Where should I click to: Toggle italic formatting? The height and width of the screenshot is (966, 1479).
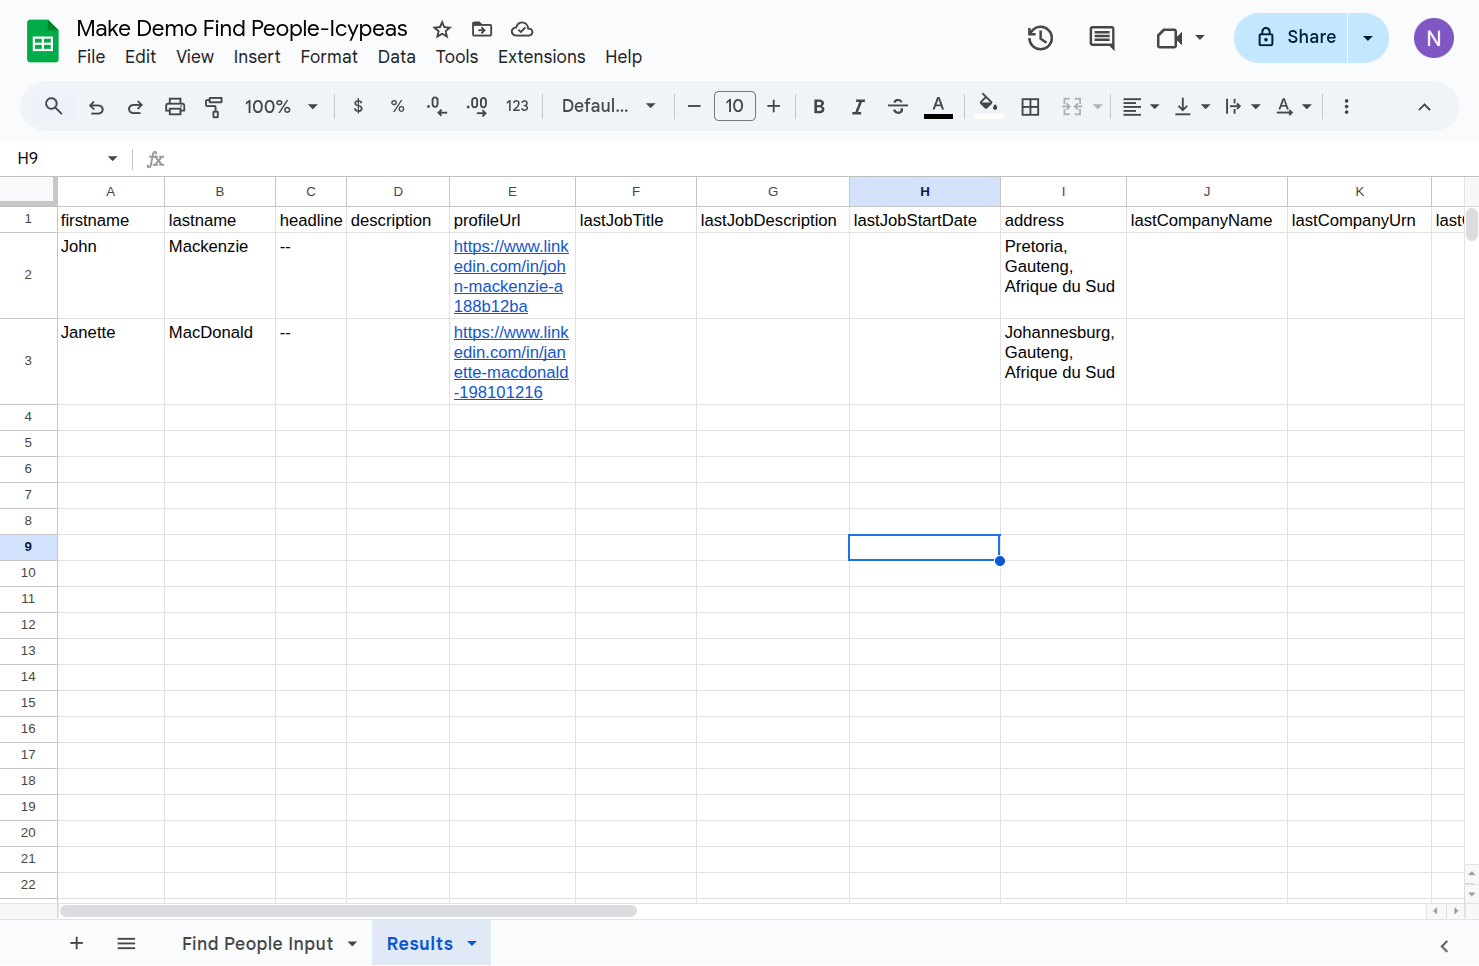(x=858, y=106)
